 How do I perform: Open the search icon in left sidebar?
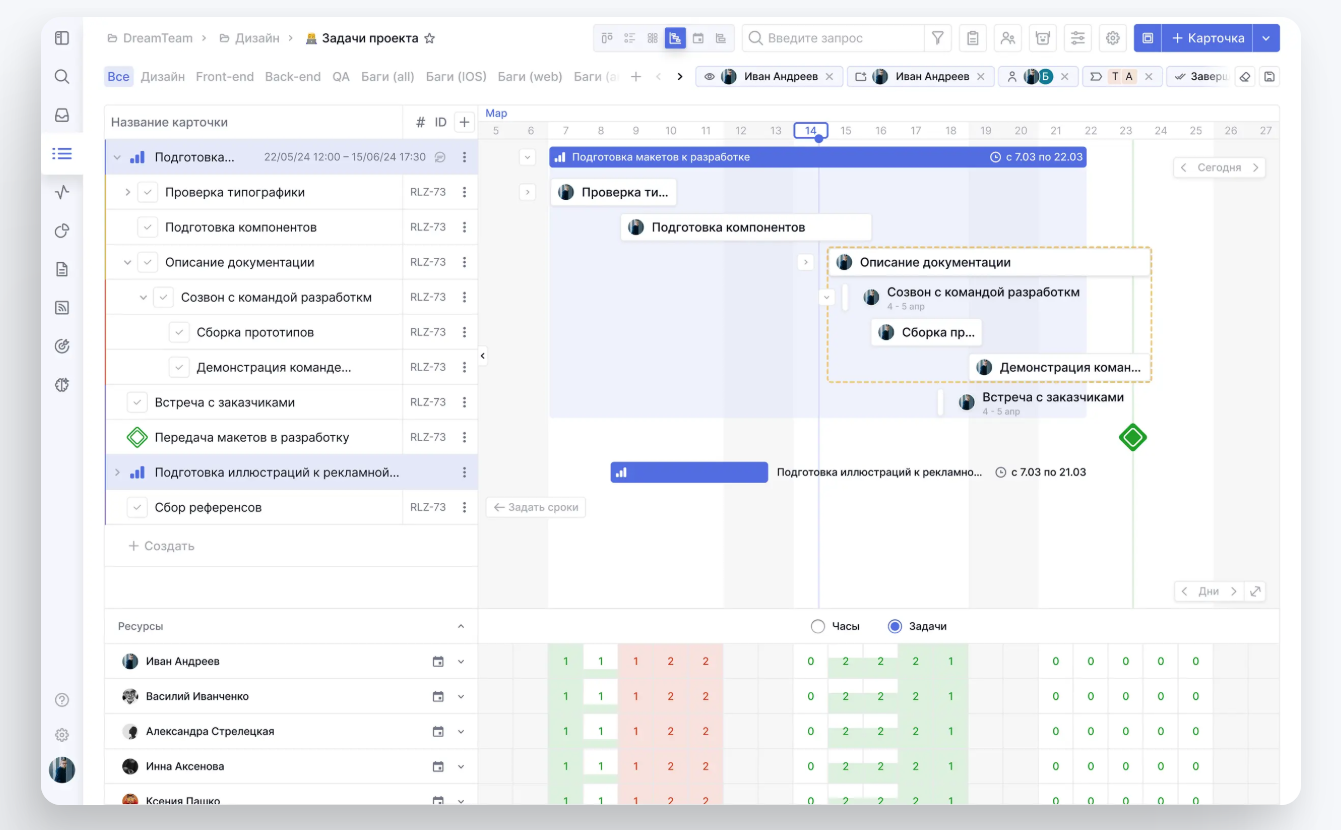click(62, 77)
